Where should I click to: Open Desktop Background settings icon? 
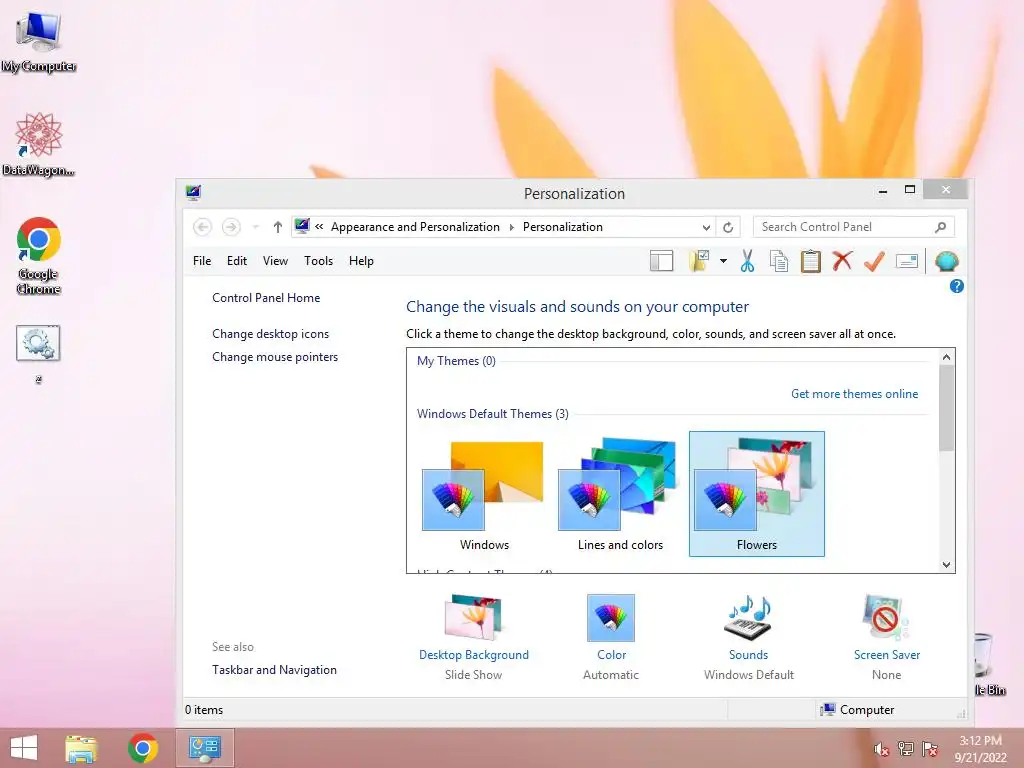tap(473, 617)
